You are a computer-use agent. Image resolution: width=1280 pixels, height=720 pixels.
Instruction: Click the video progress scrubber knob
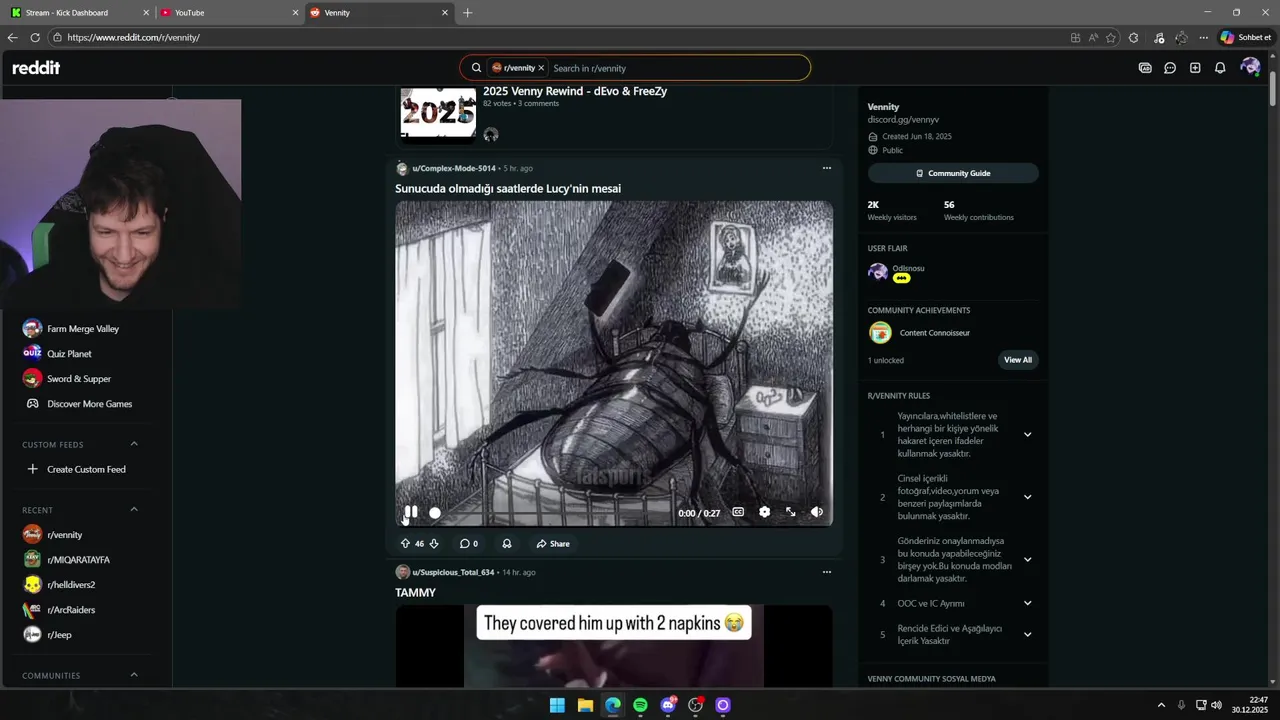pyautogui.click(x=435, y=513)
